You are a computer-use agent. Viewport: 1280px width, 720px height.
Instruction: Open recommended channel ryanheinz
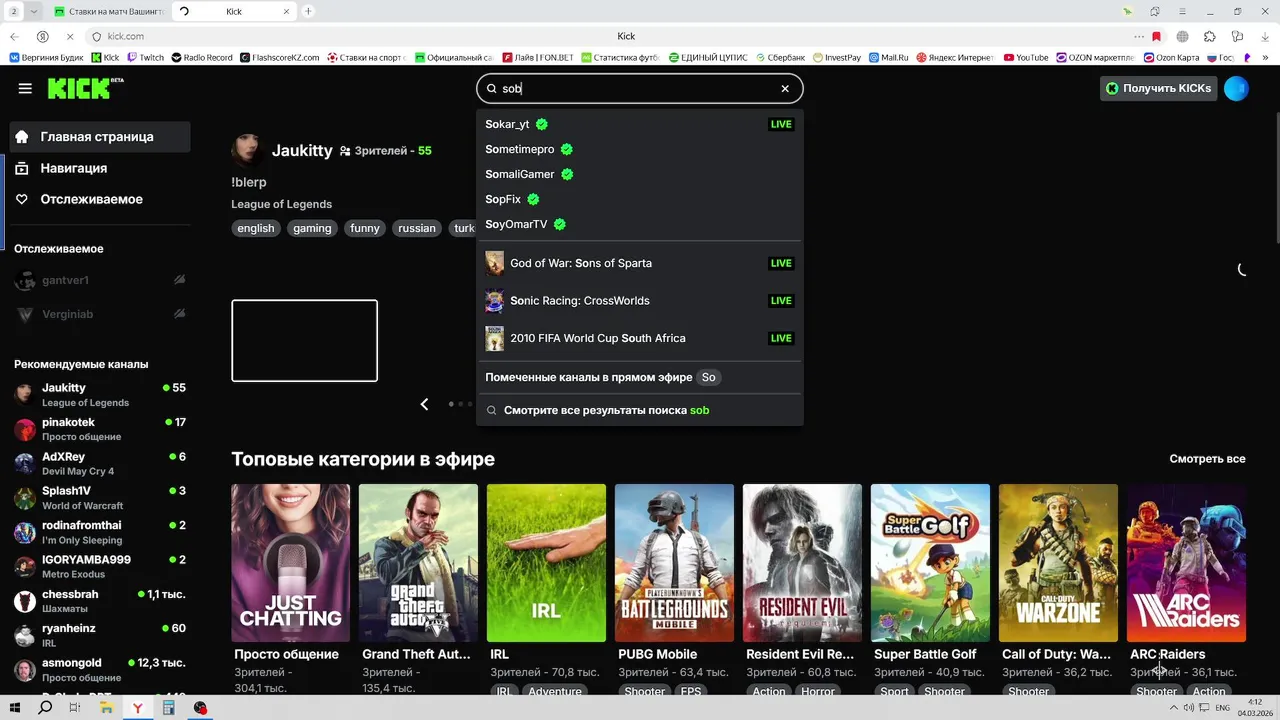click(x=100, y=635)
